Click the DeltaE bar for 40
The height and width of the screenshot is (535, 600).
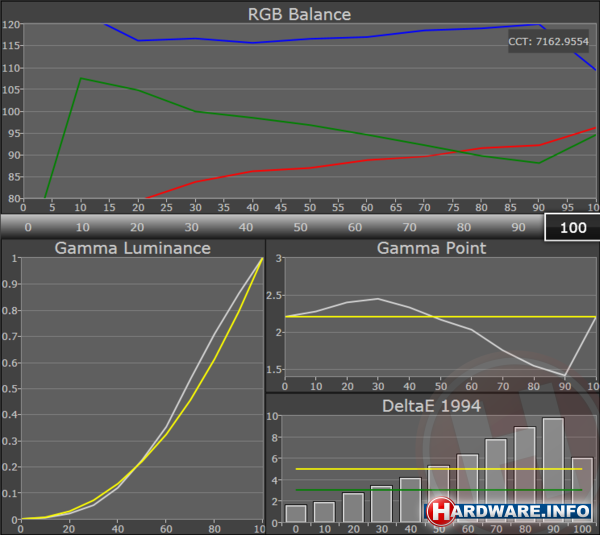pyautogui.click(x=410, y=500)
